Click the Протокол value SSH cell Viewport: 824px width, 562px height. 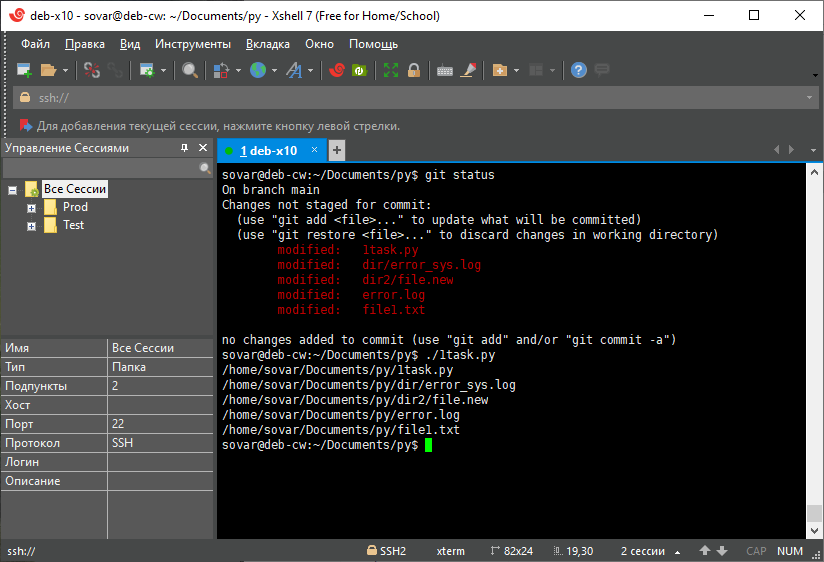(x=160, y=443)
